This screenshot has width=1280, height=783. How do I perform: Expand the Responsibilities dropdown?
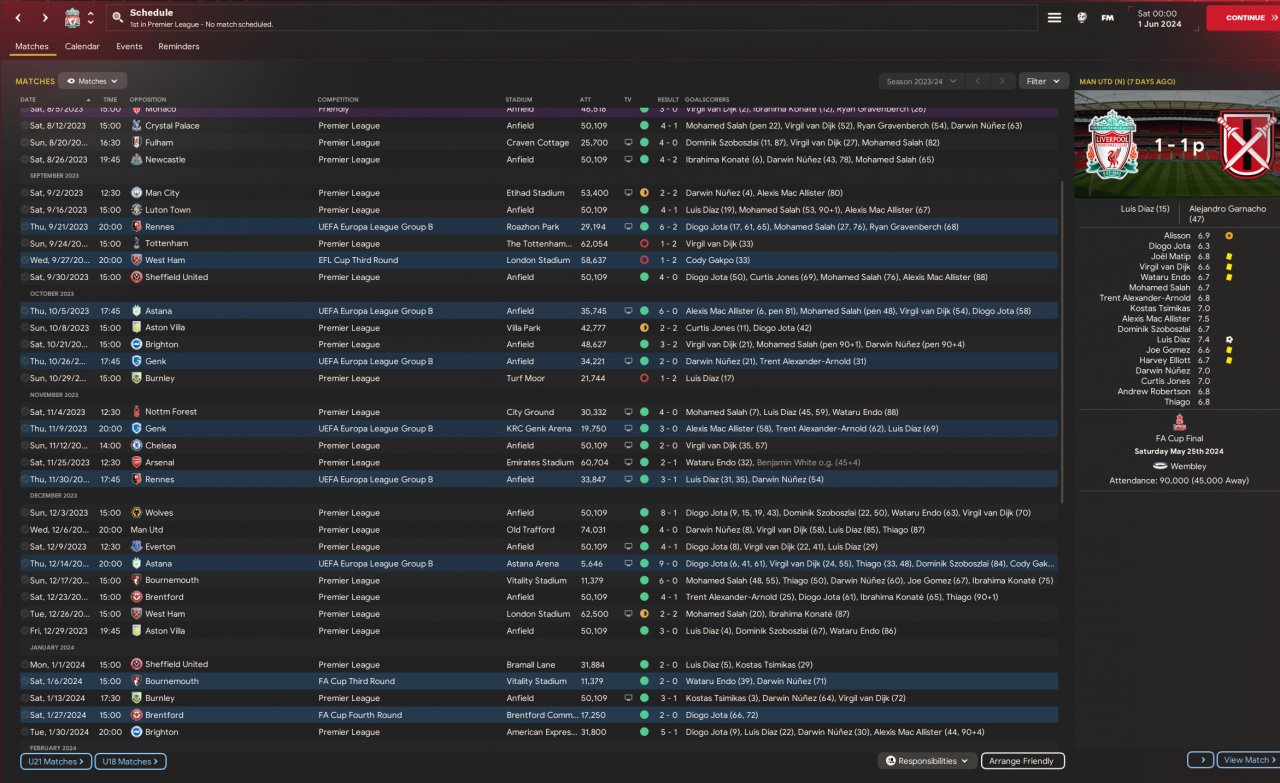point(926,761)
